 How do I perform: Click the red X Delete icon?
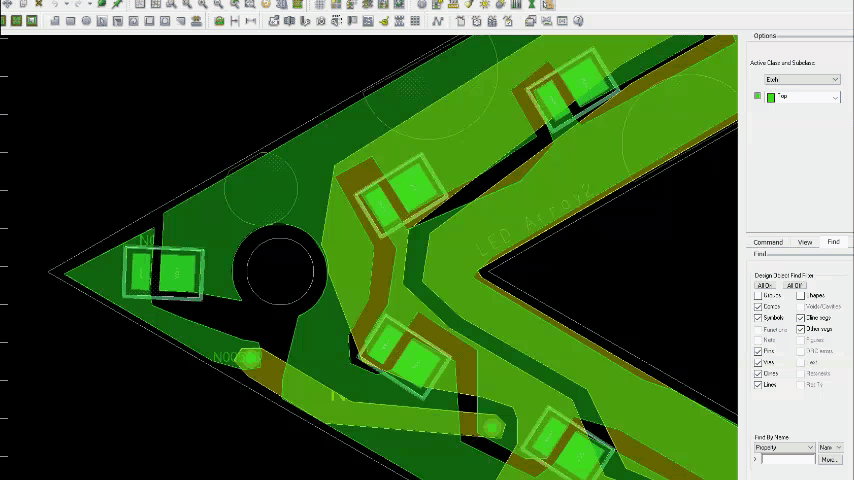[38, 4]
